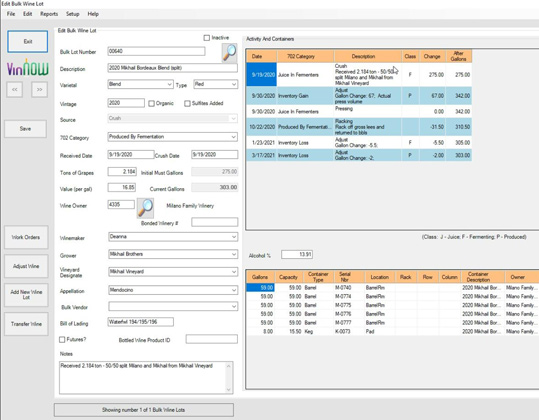Screen dimensions: 539x420
Task: Click the Bonded Winery # field
Action: click(214, 222)
